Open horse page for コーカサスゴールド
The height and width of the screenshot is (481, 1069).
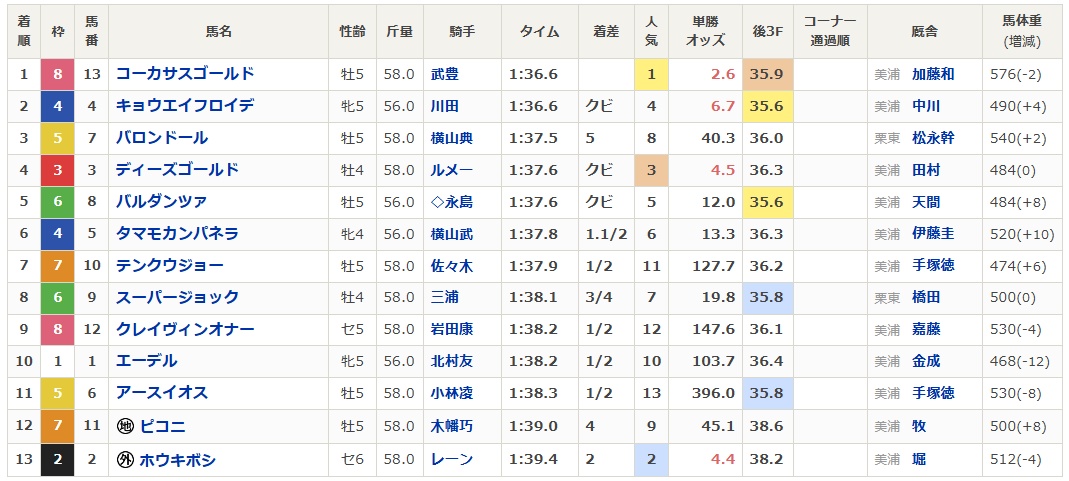pyautogui.click(x=185, y=74)
